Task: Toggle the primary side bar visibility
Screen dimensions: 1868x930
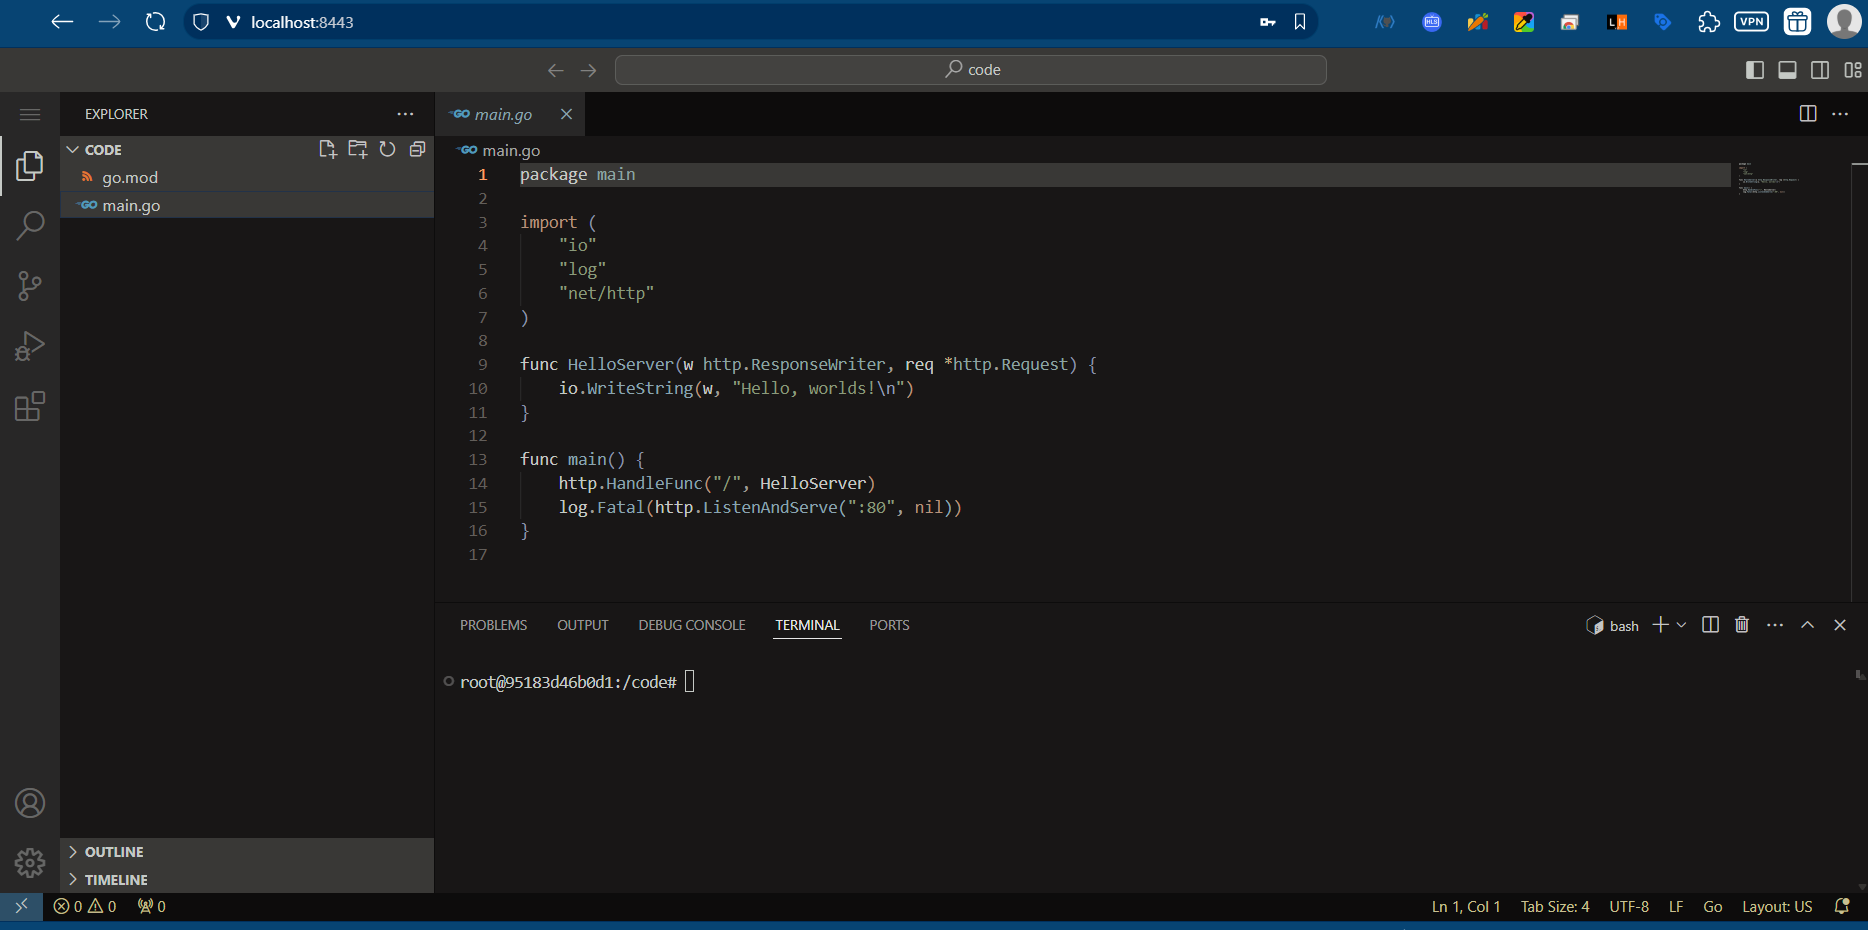Action: coord(1754,70)
